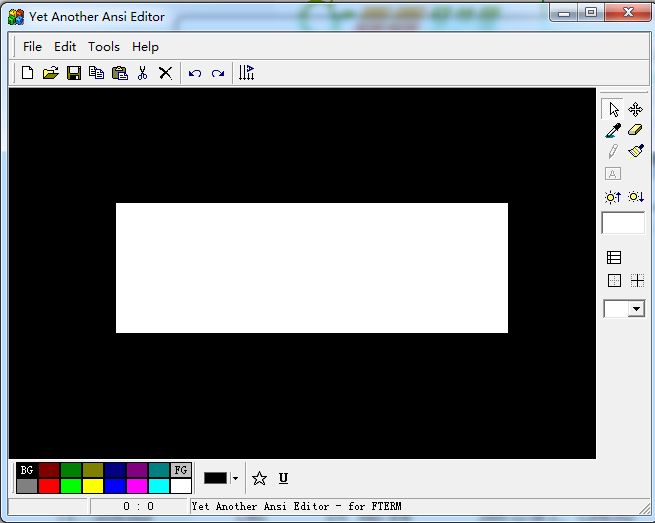
Task: Click the decrease brightness sun icon
Action: 636,197
